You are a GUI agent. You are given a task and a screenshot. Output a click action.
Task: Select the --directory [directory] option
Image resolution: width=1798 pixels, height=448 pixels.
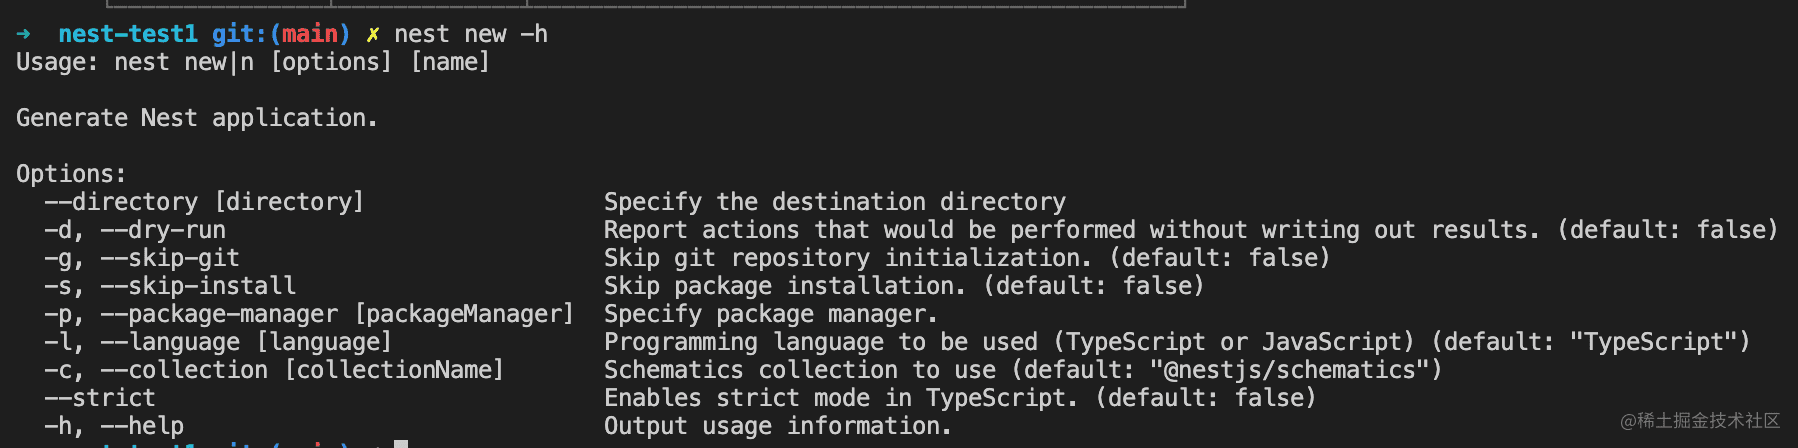coord(204,202)
